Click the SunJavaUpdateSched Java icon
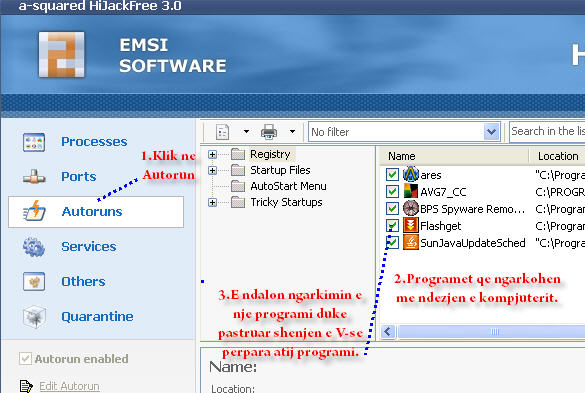The height and width of the screenshot is (393, 585). click(411, 243)
